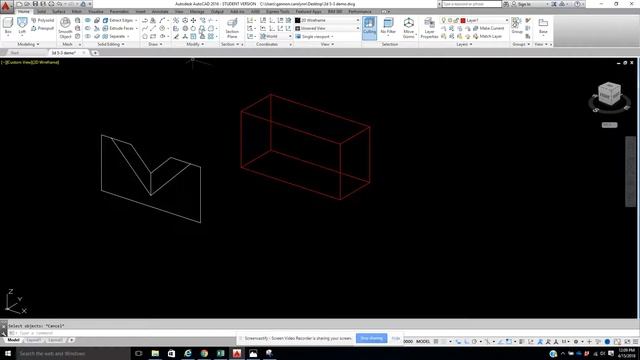
Task: Click the keyword search box in title bar
Action: click(x=472, y=4)
